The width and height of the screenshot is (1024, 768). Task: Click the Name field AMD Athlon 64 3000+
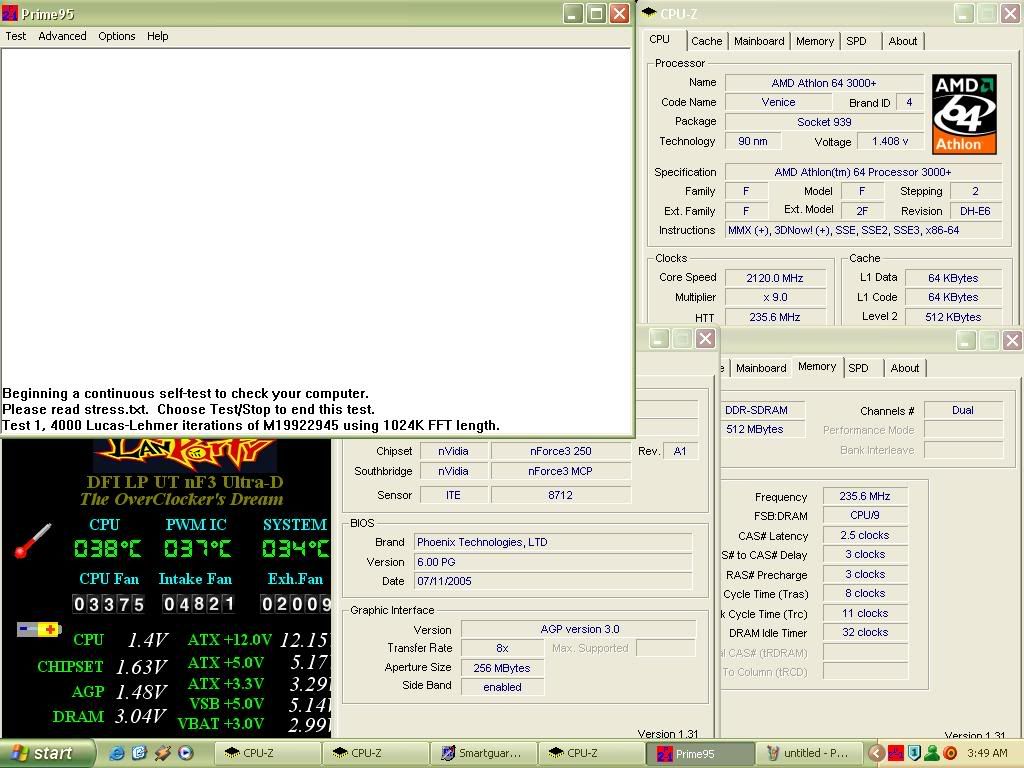pos(824,83)
